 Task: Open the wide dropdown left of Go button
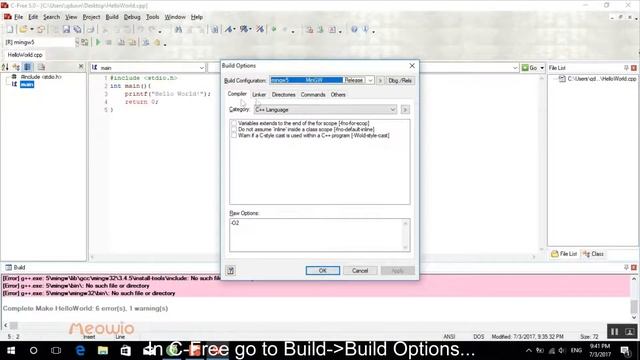tap(515, 68)
